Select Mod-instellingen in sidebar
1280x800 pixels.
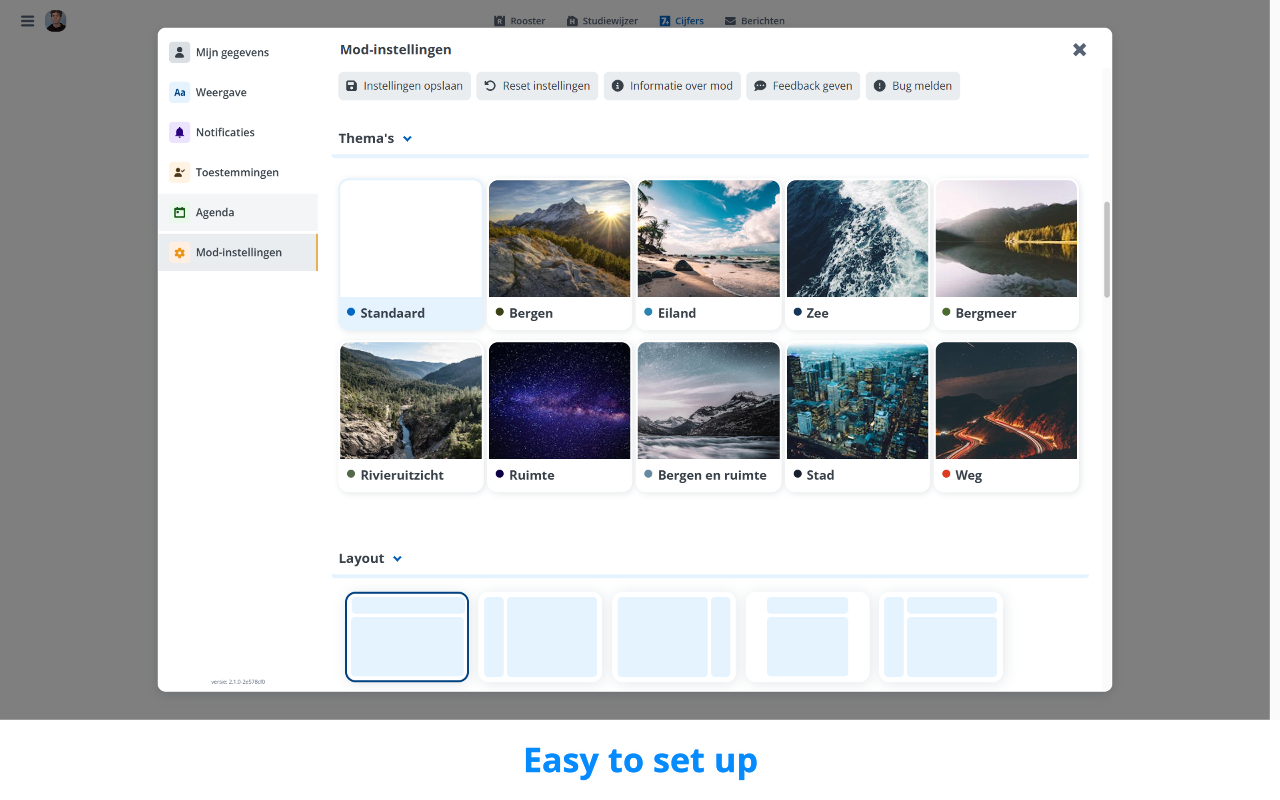[238, 252]
